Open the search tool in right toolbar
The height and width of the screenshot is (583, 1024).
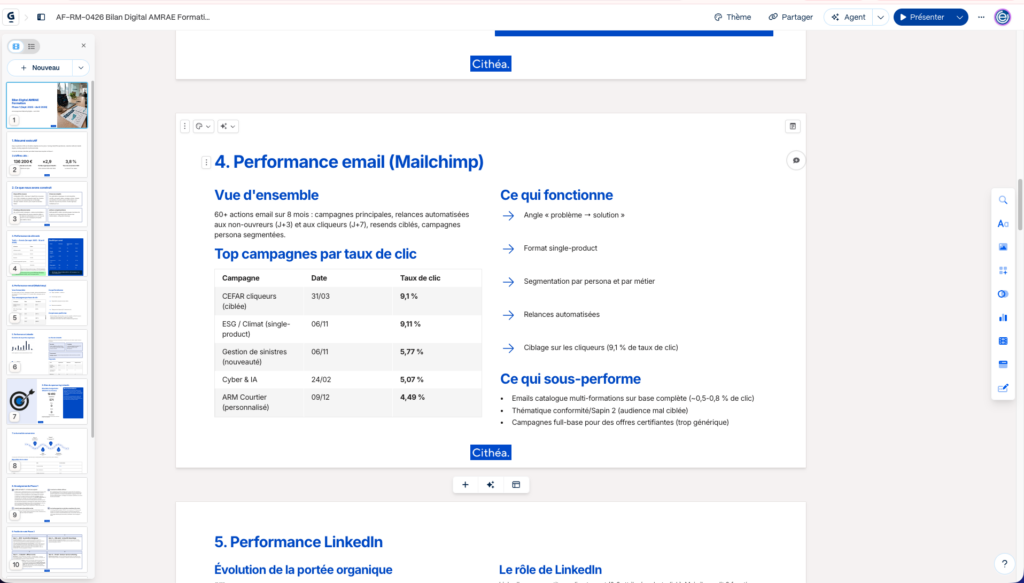(x=1003, y=200)
